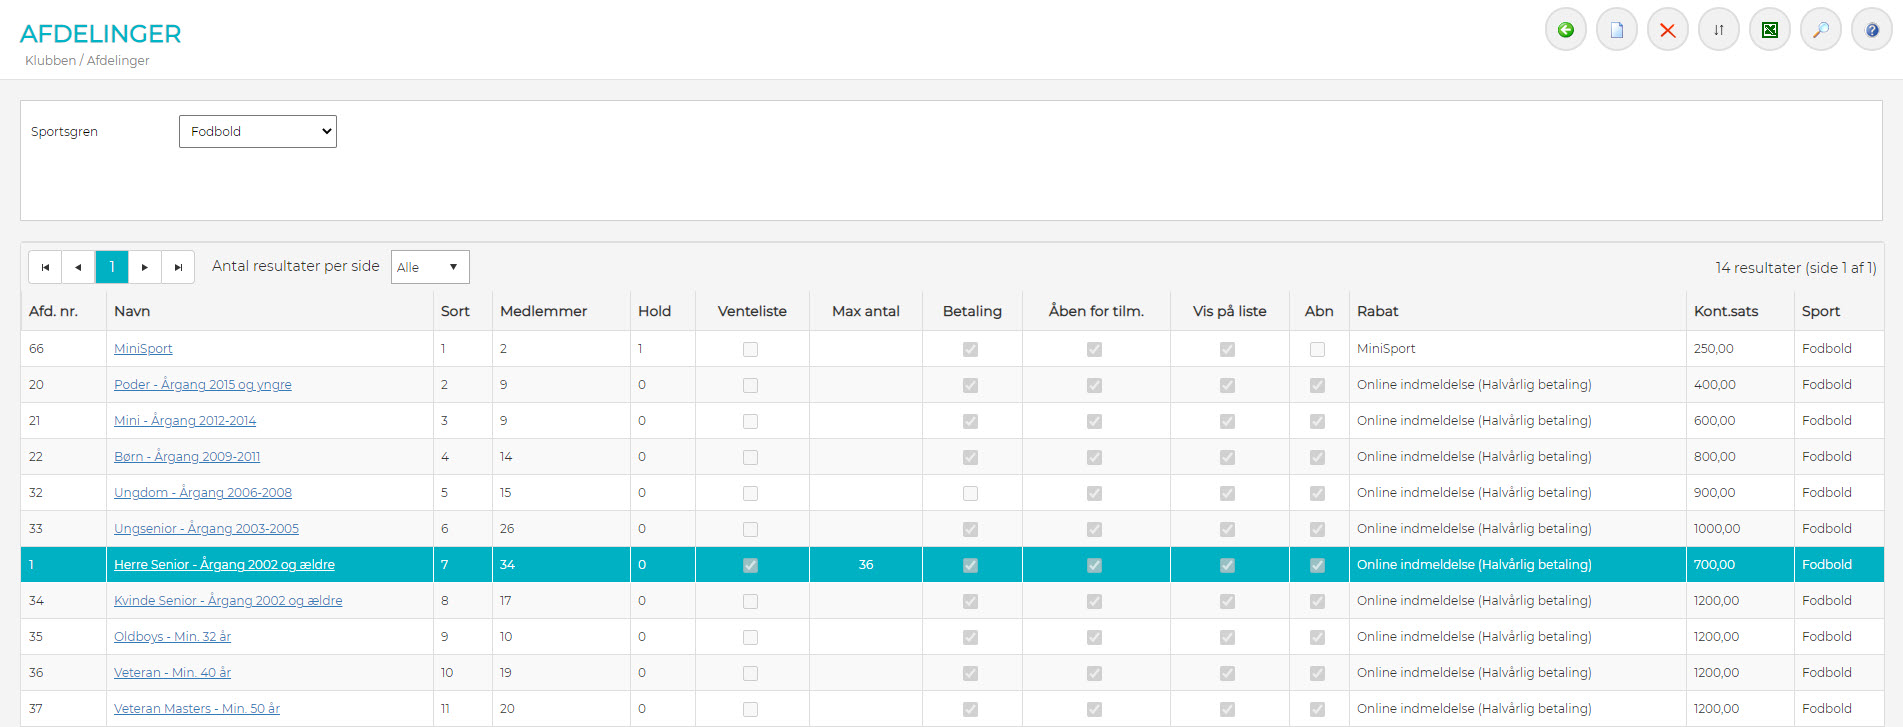Go to the first page of results

coord(45,267)
